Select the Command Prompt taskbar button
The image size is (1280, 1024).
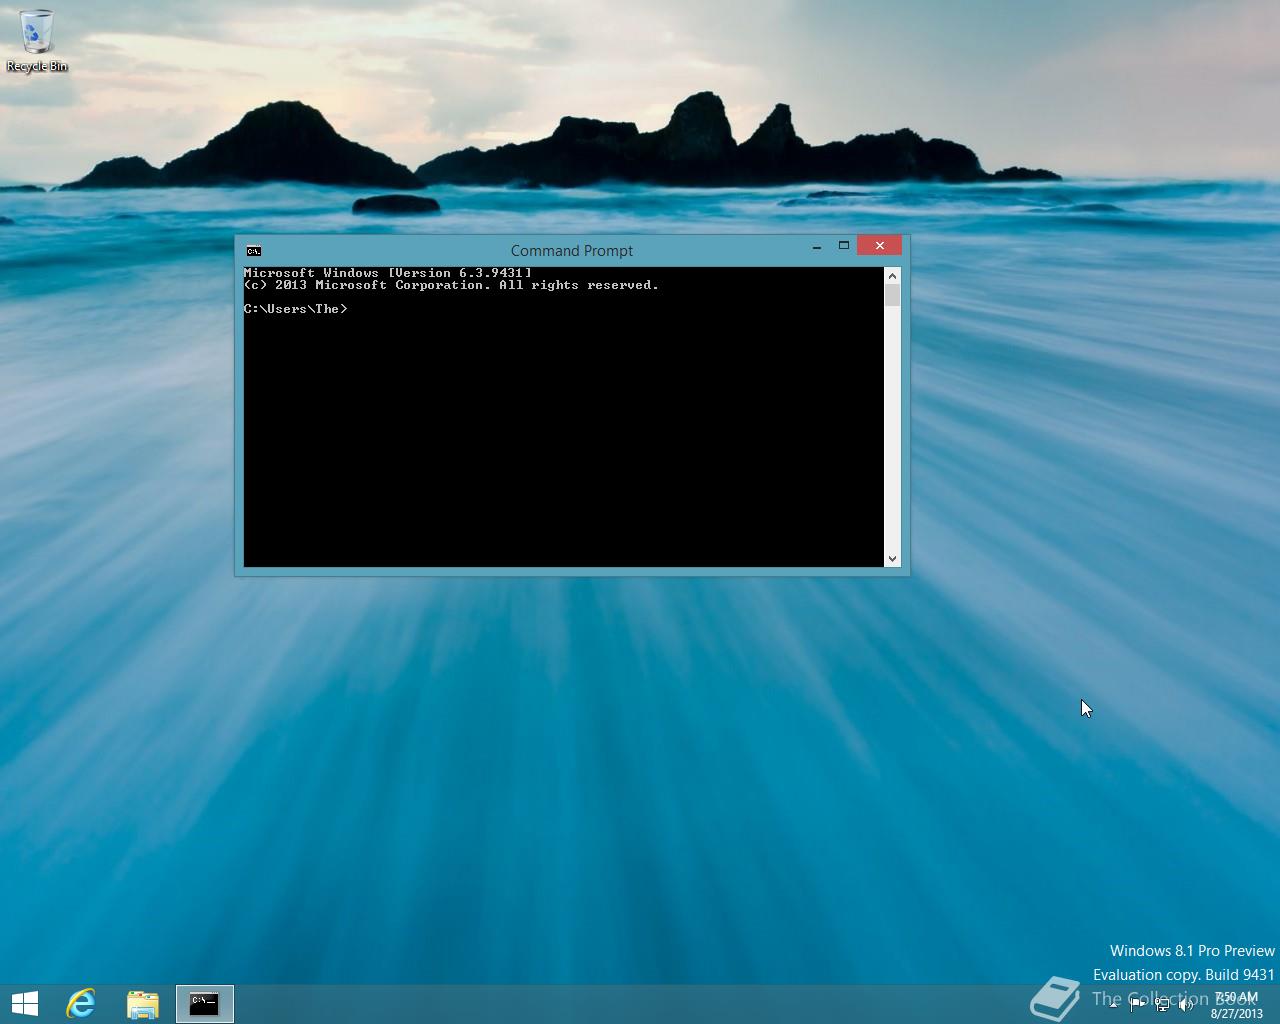(x=205, y=1004)
